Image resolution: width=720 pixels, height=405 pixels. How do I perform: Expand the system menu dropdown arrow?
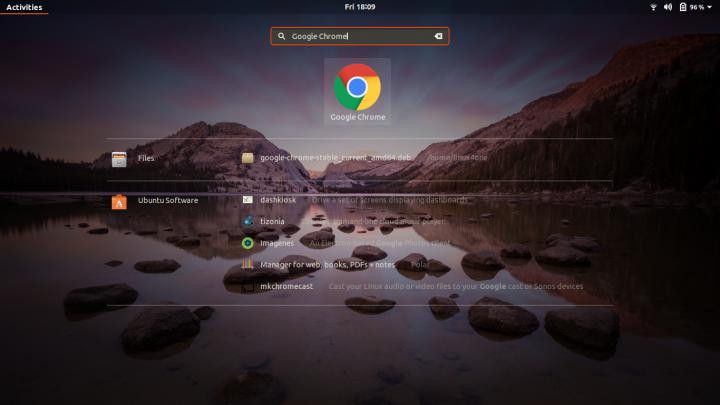(711, 7)
